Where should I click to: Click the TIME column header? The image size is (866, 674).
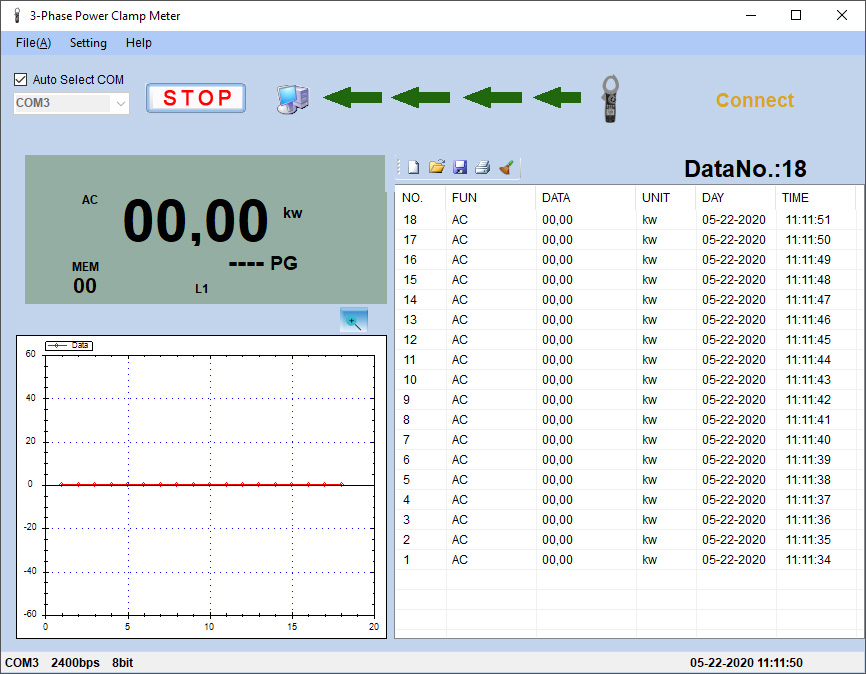click(x=795, y=197)
